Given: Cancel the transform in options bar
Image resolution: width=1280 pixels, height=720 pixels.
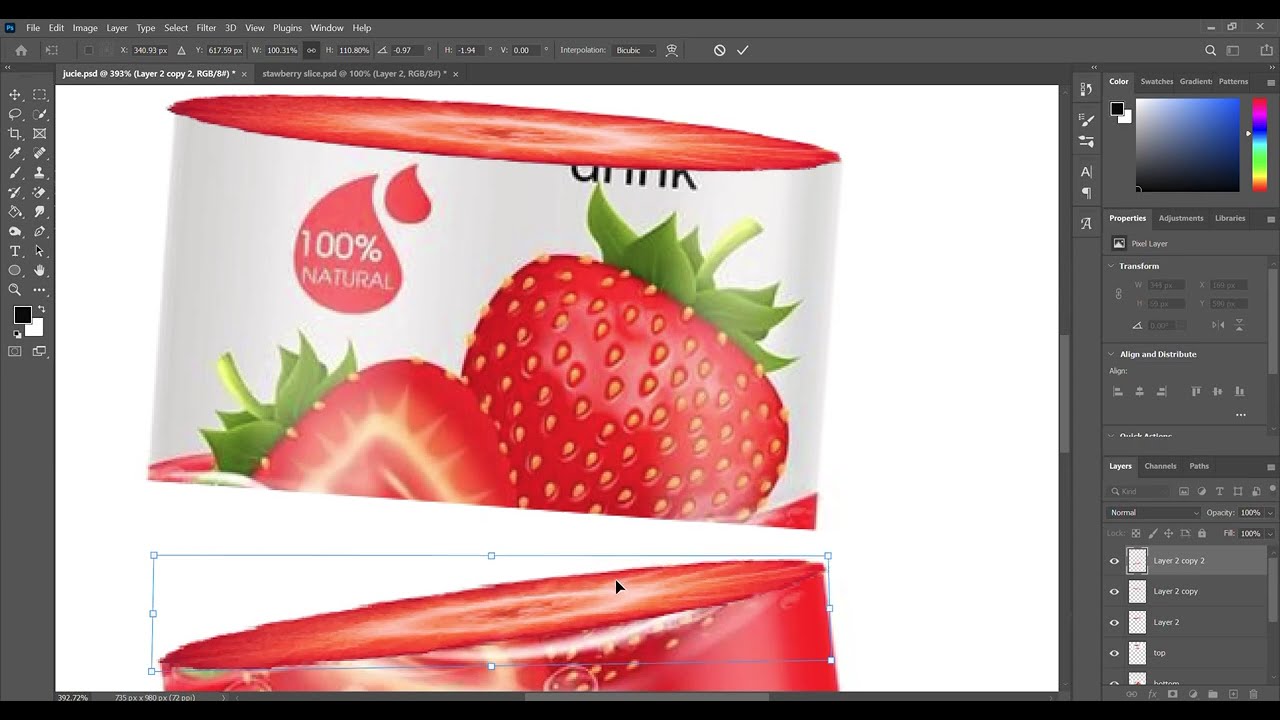Looking at the screenshot, I should pyautogui.click(x=719, y=50).
